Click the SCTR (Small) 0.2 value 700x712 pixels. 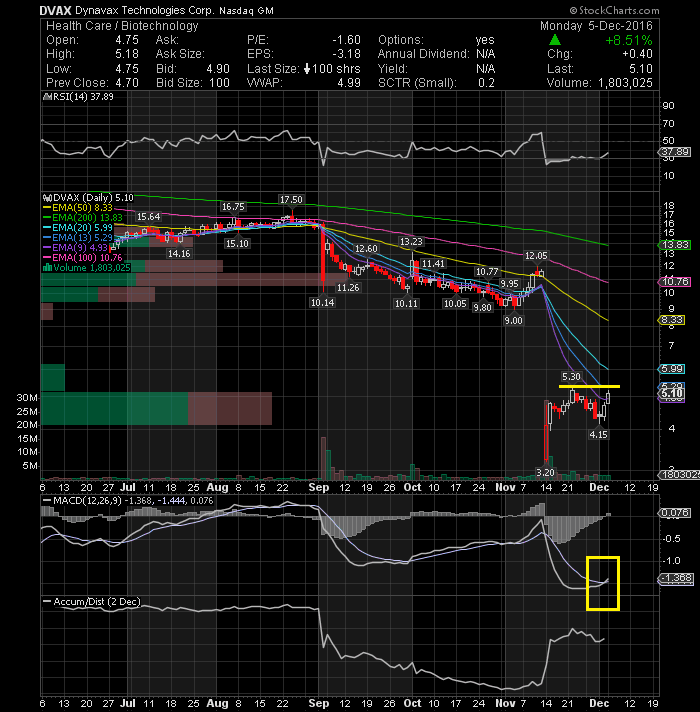tap(486, 83)
